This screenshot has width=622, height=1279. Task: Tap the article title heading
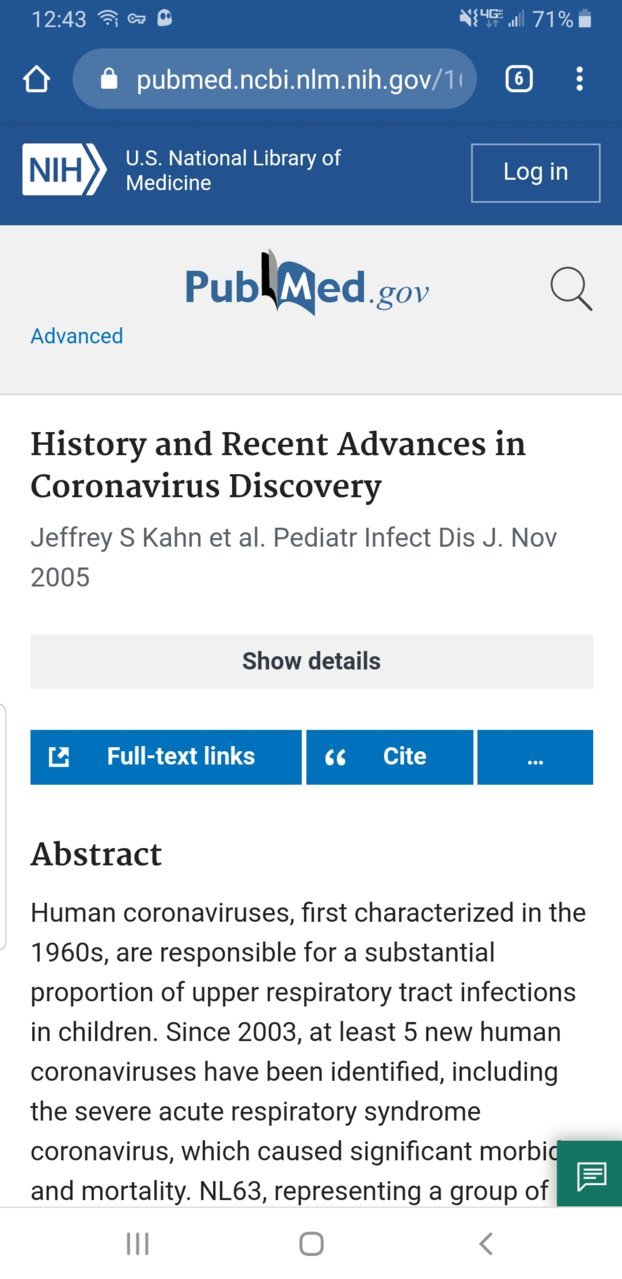pyautogui.click(x=278, y=465)
